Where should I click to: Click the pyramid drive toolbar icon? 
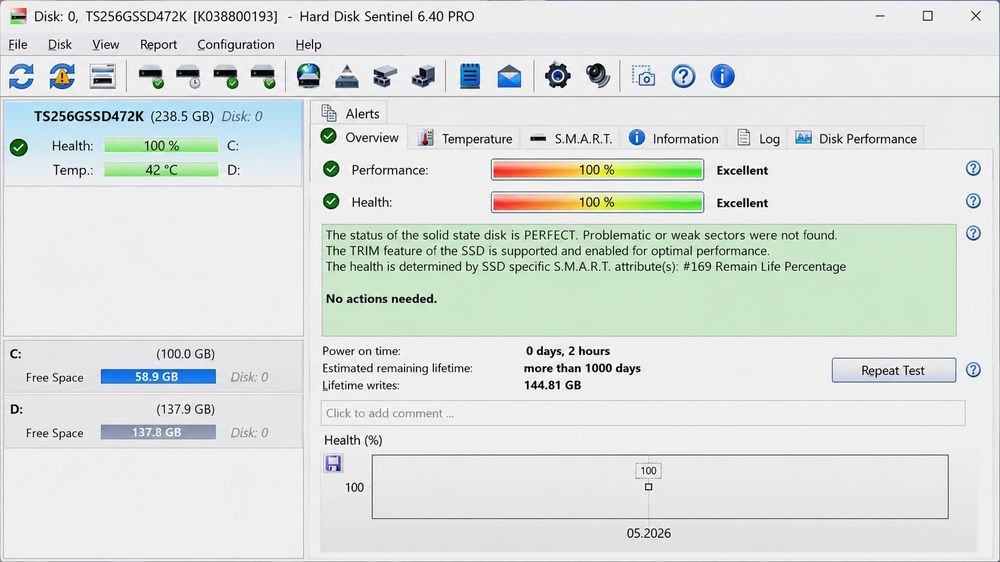347,77
